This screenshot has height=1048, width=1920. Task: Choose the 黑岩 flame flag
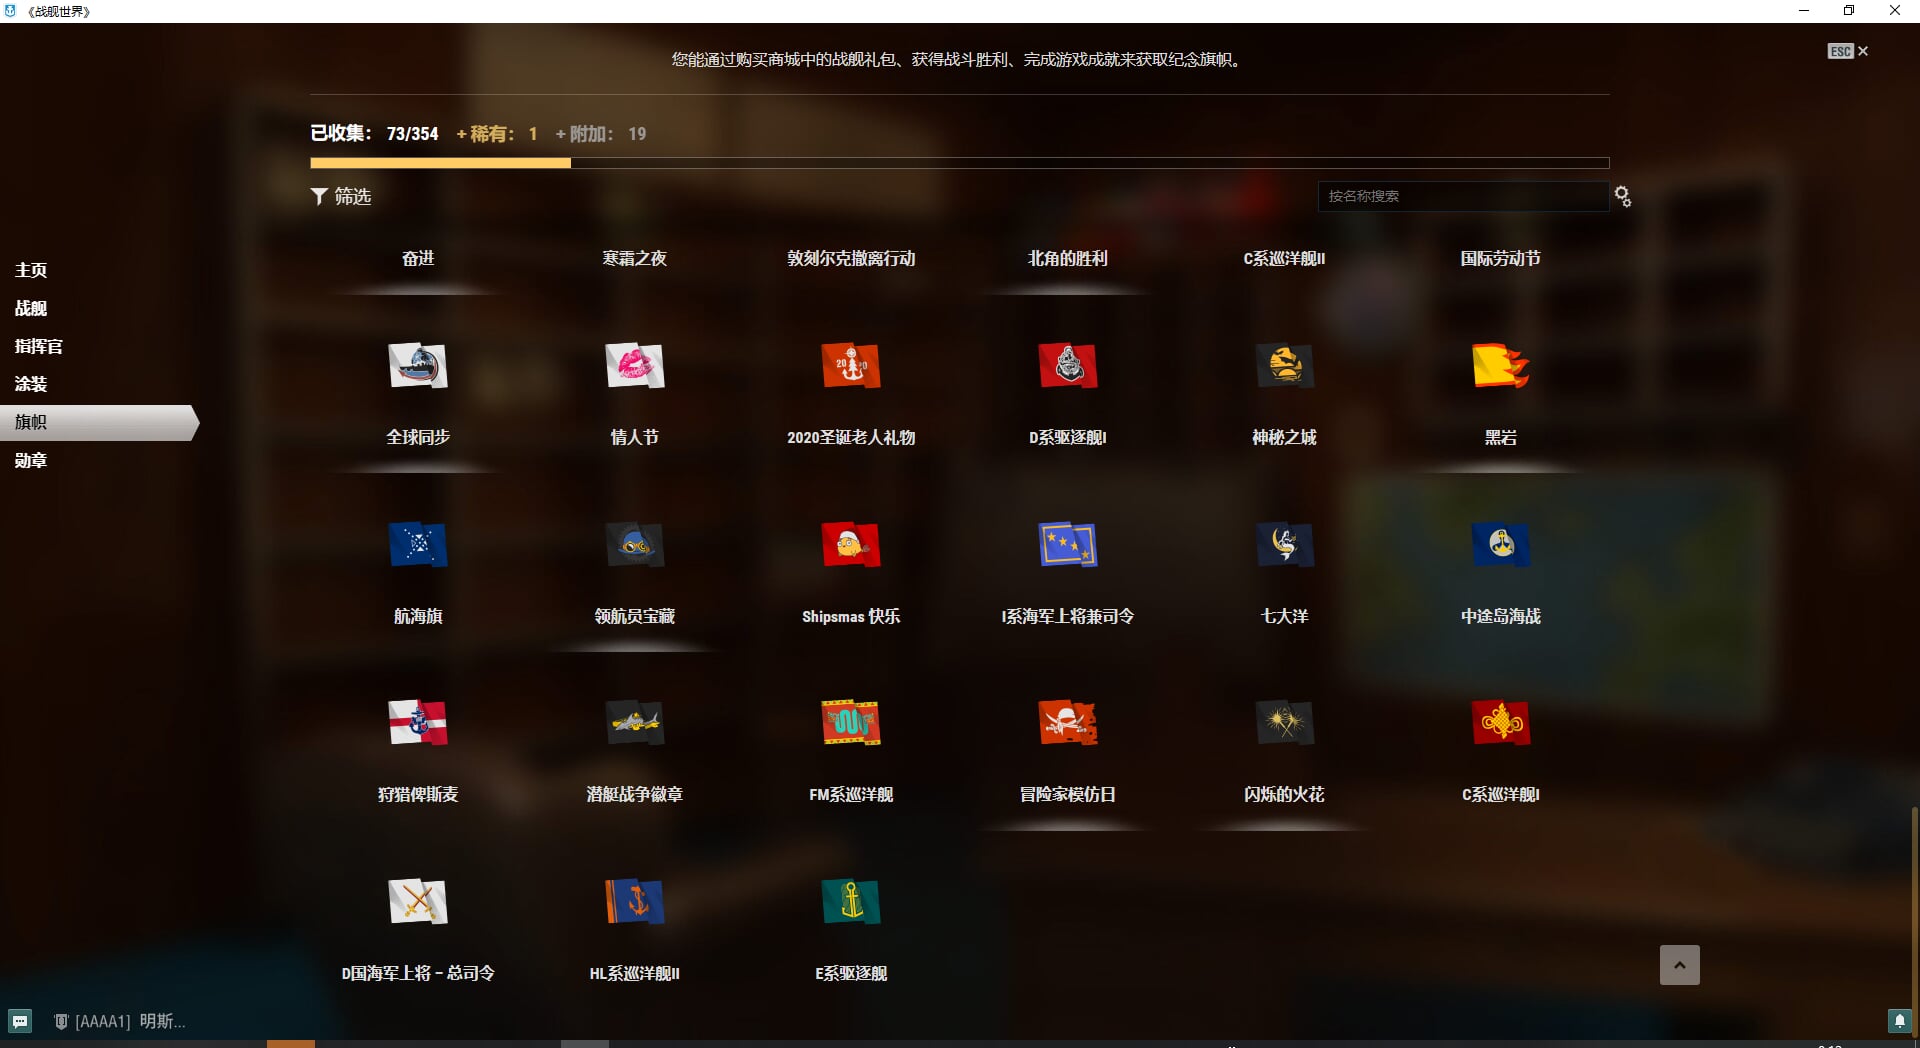pos(1500,366)
